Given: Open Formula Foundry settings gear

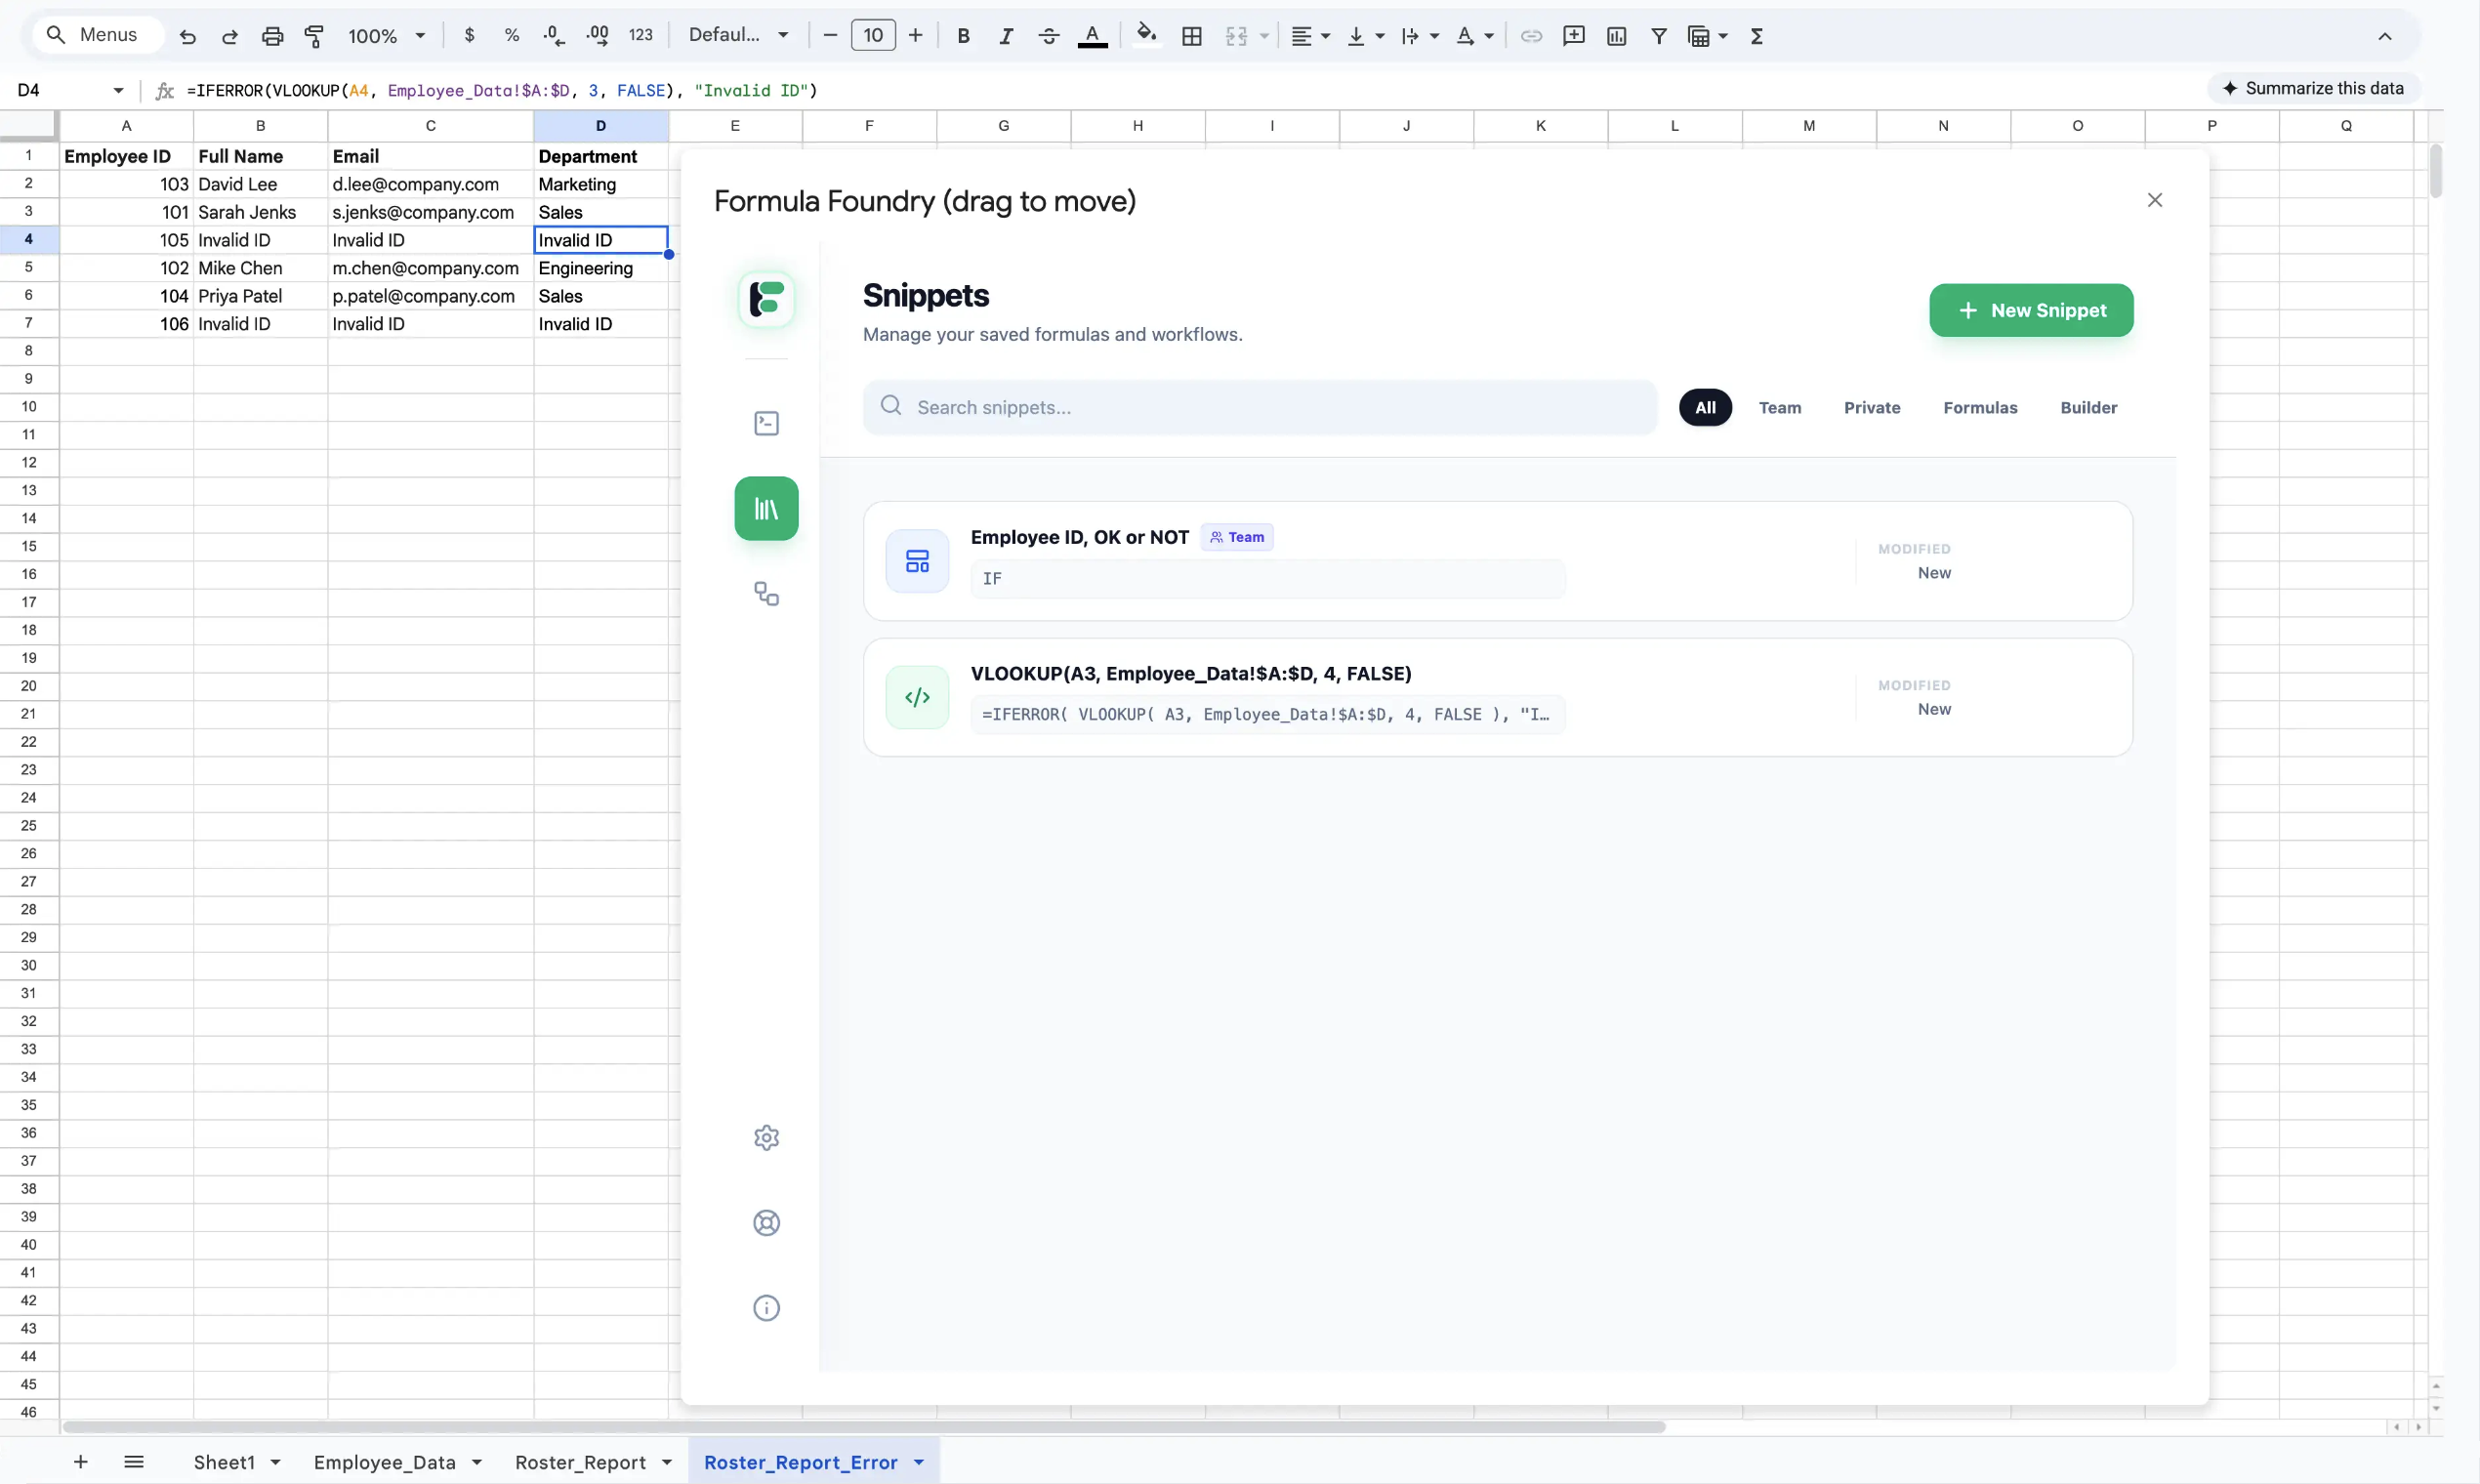Looking at the screenshot, I should coord(766,1138).
